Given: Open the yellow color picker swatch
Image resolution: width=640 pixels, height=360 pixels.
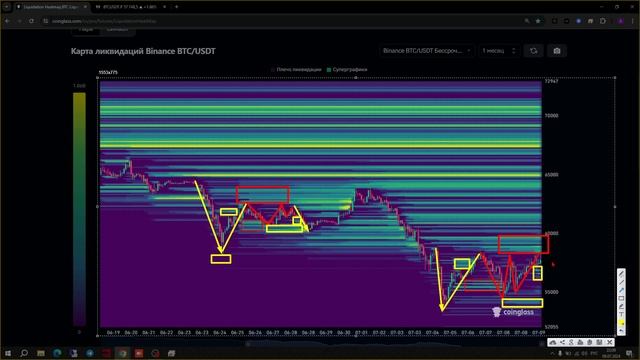Looking at the screenshot, I should coord(621,323).
